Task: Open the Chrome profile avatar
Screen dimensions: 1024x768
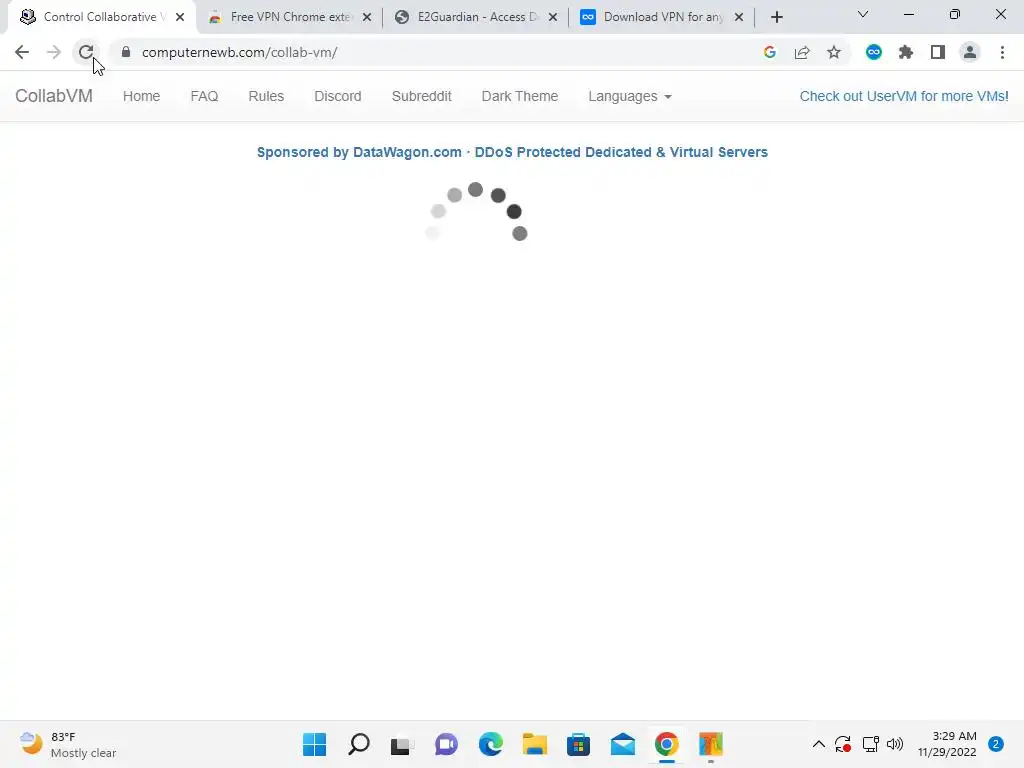Action: point(970,52)
